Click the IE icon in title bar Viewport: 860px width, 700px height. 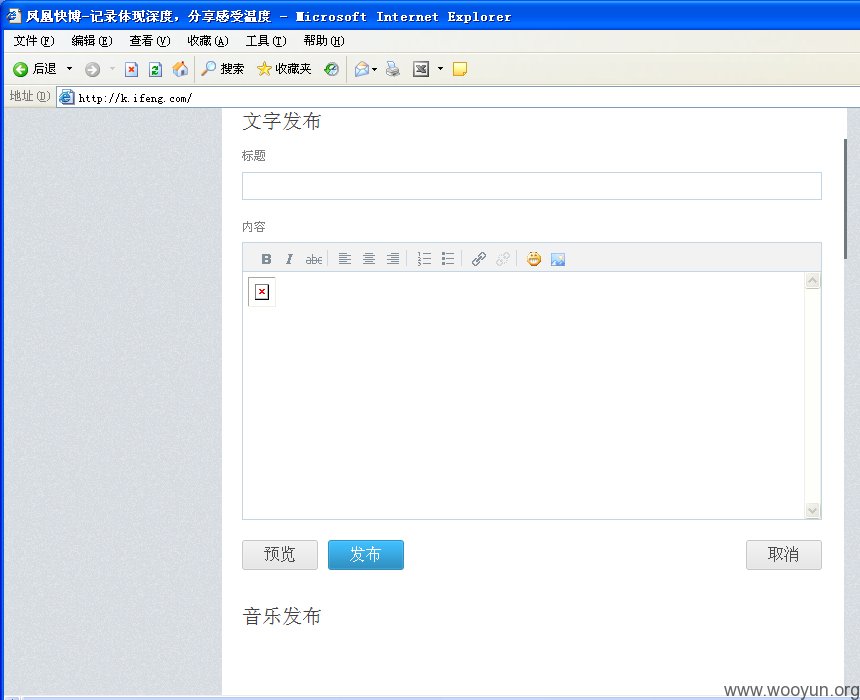pyautogui.click(x=14, y=16)
